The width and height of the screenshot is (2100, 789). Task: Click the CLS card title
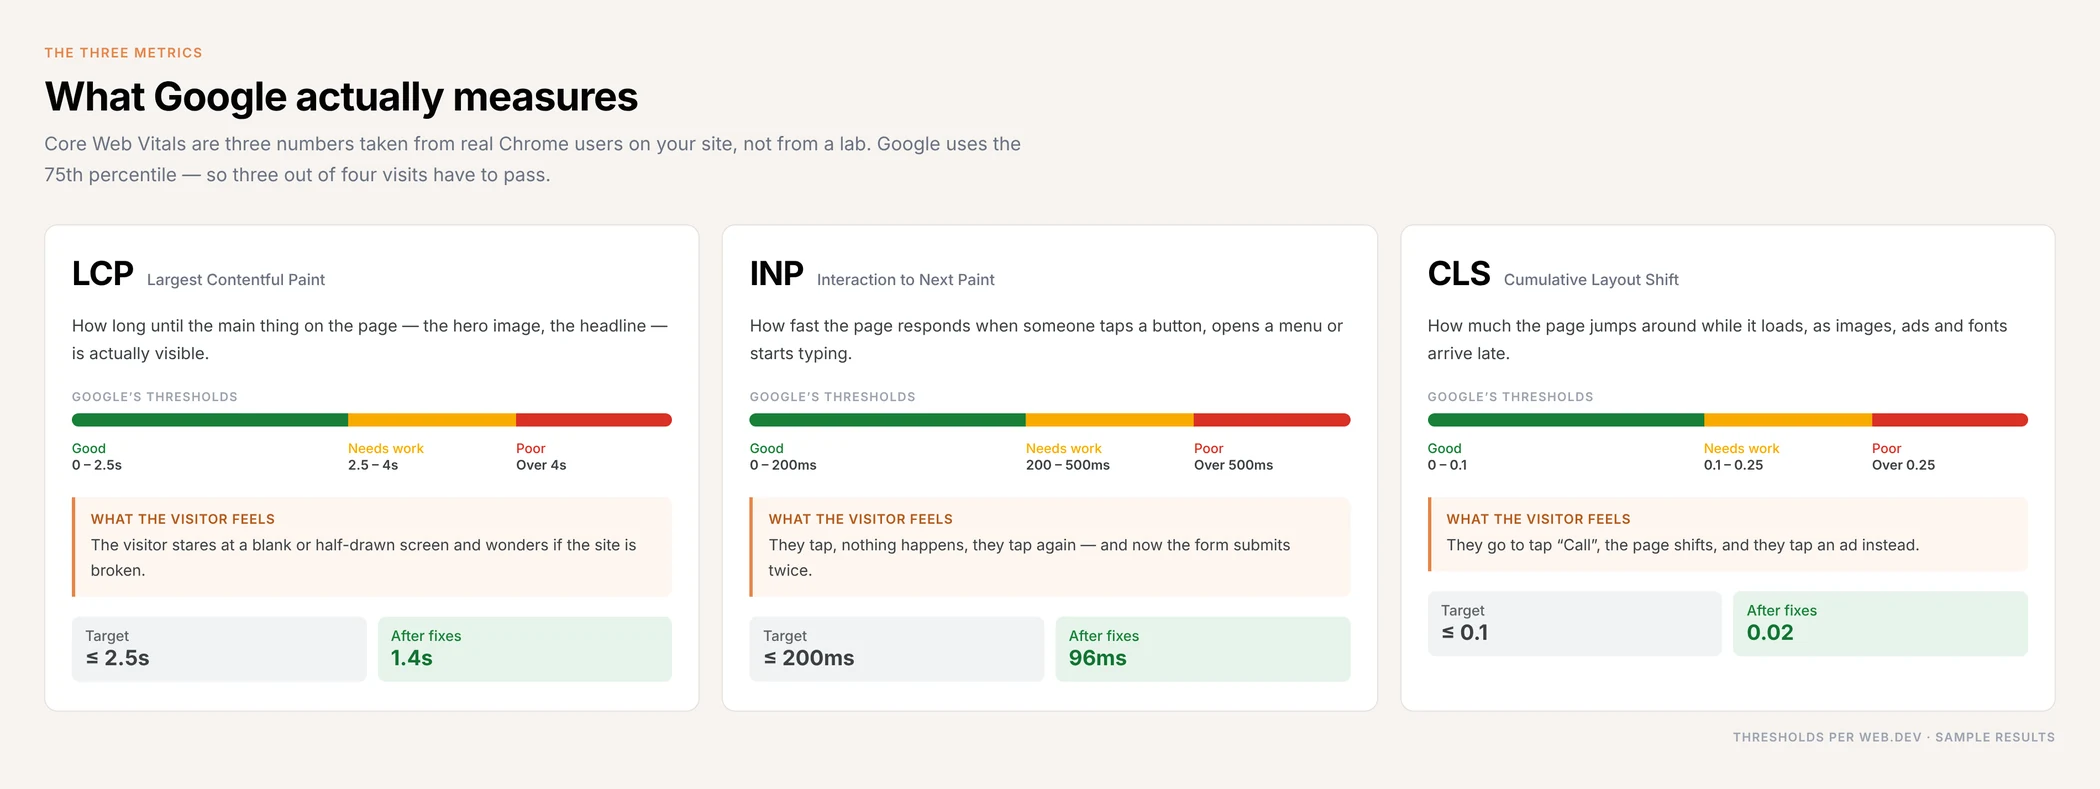(x=1459, y=274)
